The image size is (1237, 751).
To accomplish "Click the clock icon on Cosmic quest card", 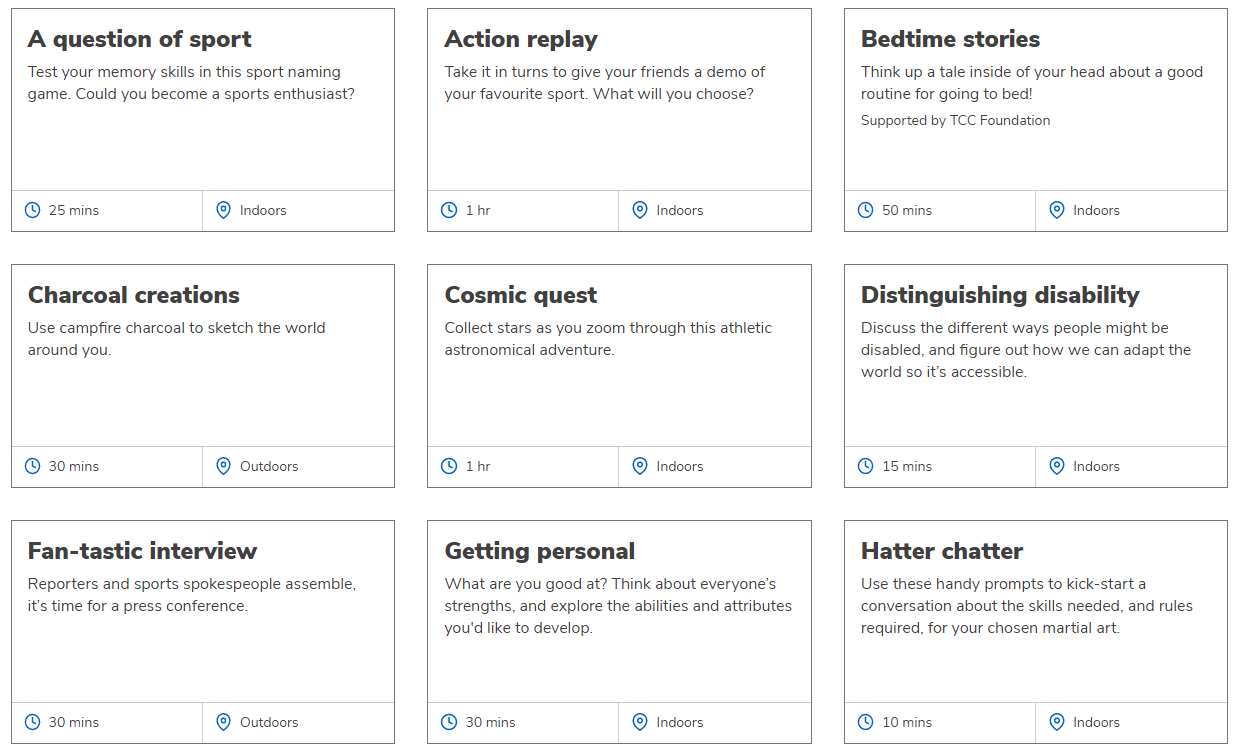I will pyautogui.click(x=449, y=466).
